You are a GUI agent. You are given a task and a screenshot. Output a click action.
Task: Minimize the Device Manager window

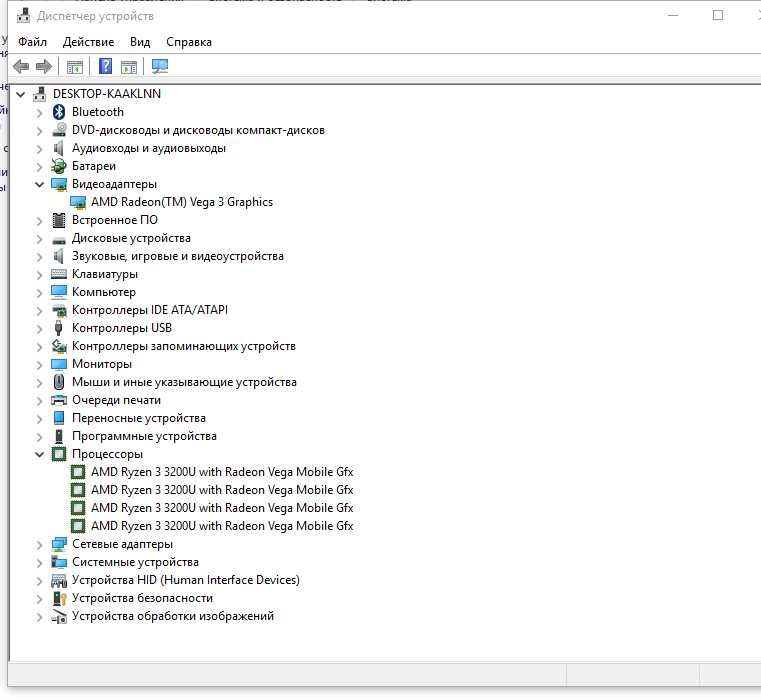coord(673,16)
